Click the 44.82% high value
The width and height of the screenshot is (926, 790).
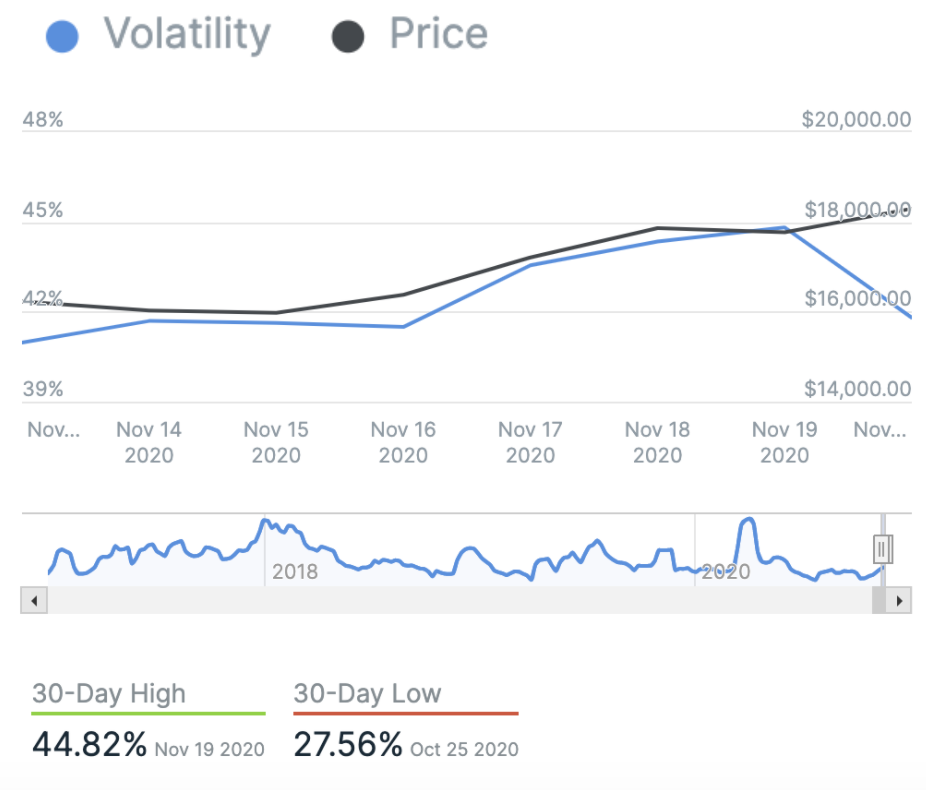90,745
